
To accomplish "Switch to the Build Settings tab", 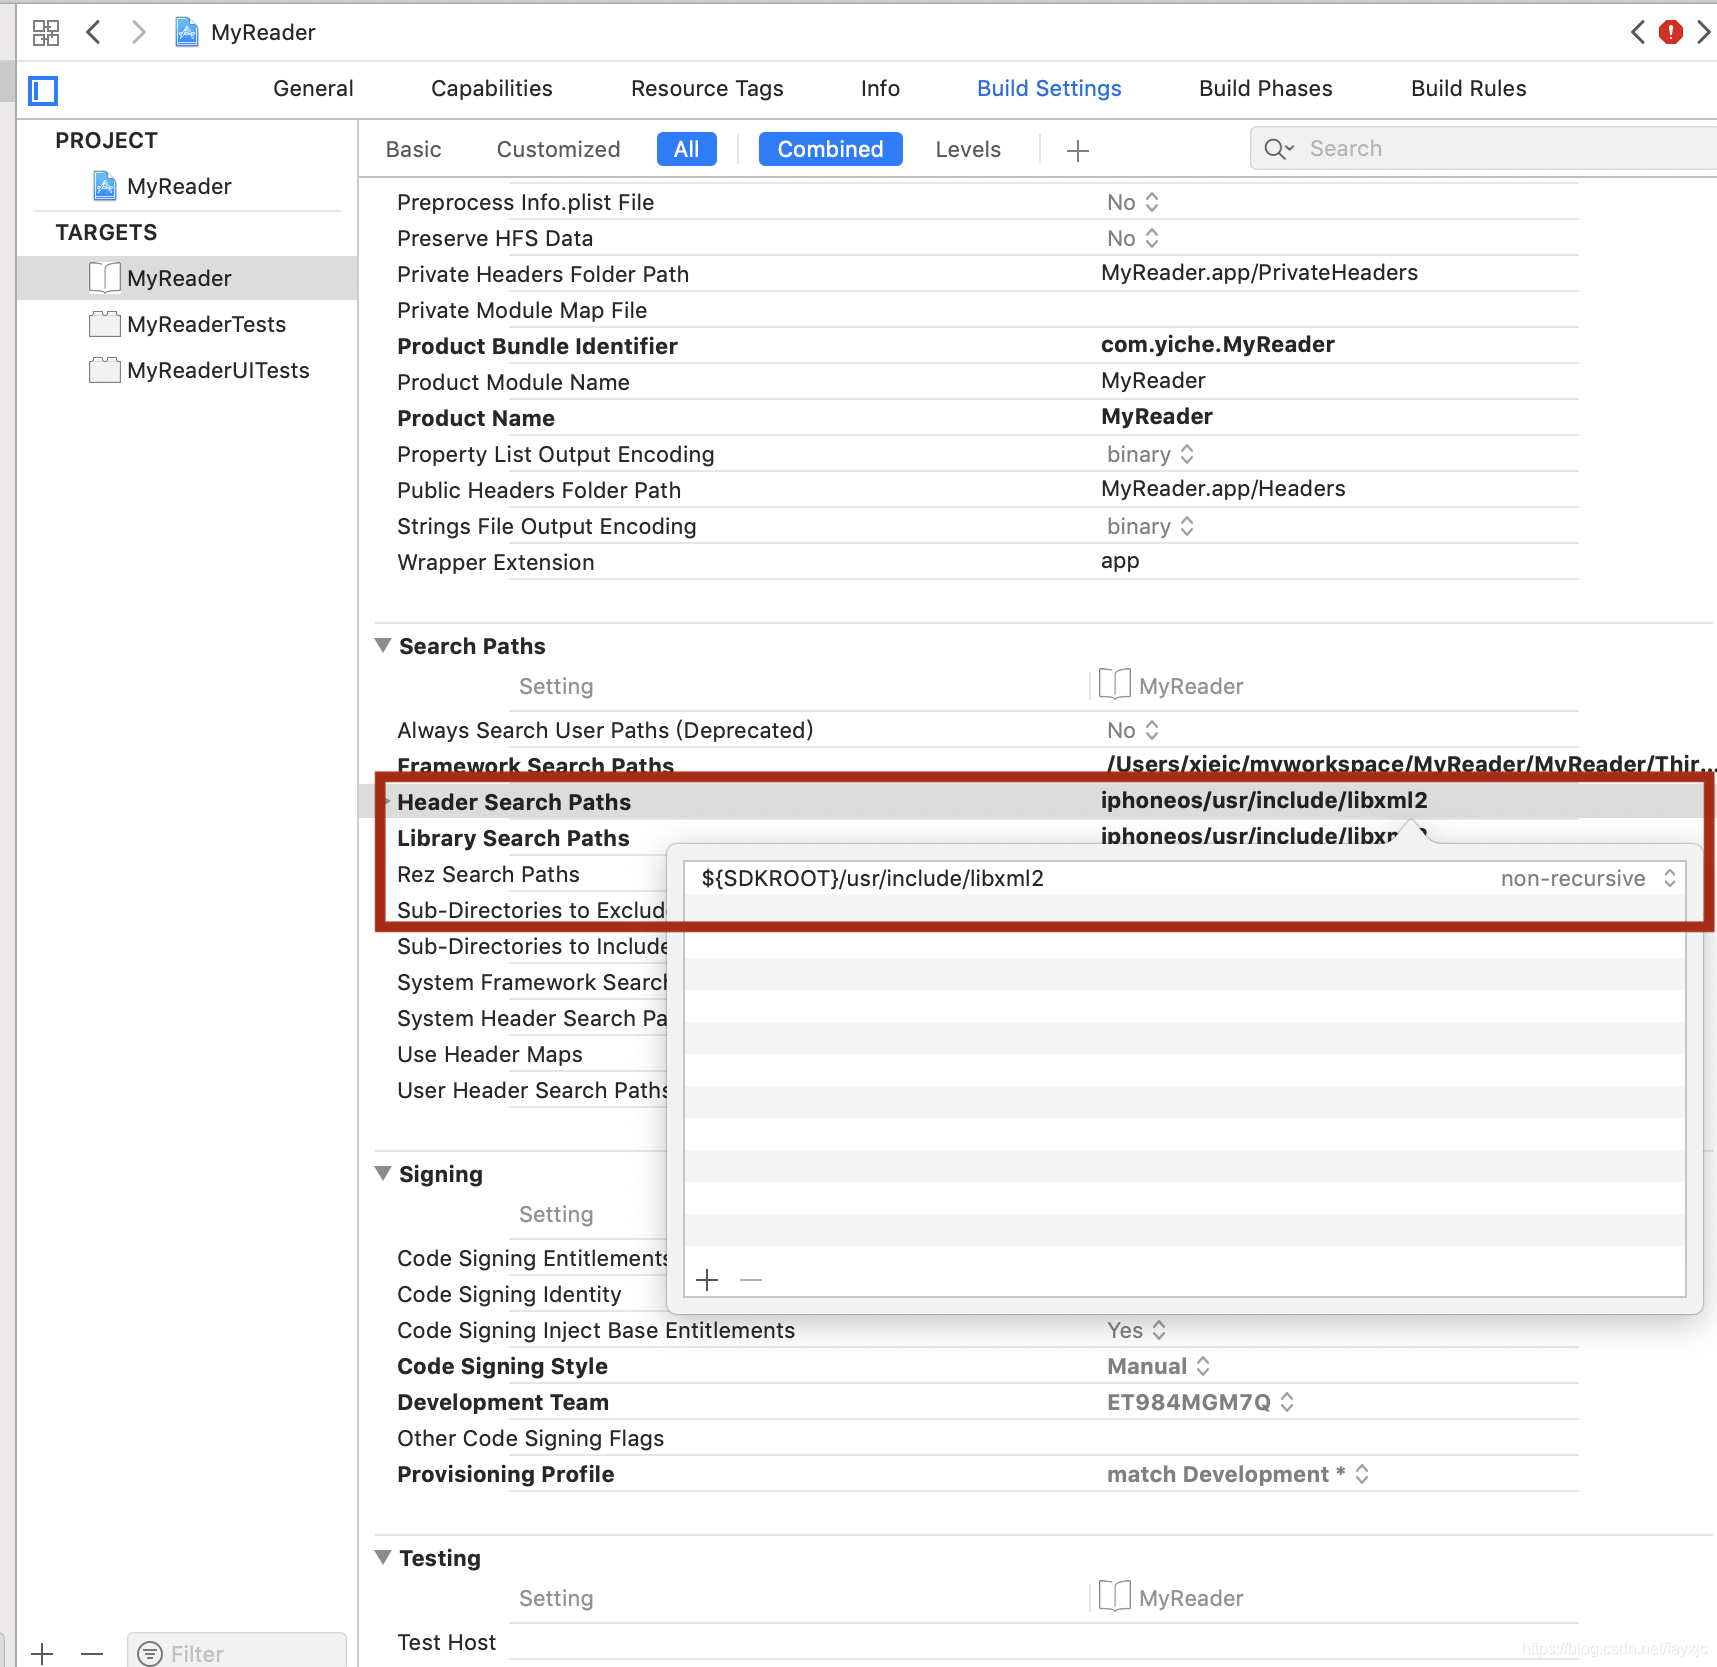I will click(1049, 88).
